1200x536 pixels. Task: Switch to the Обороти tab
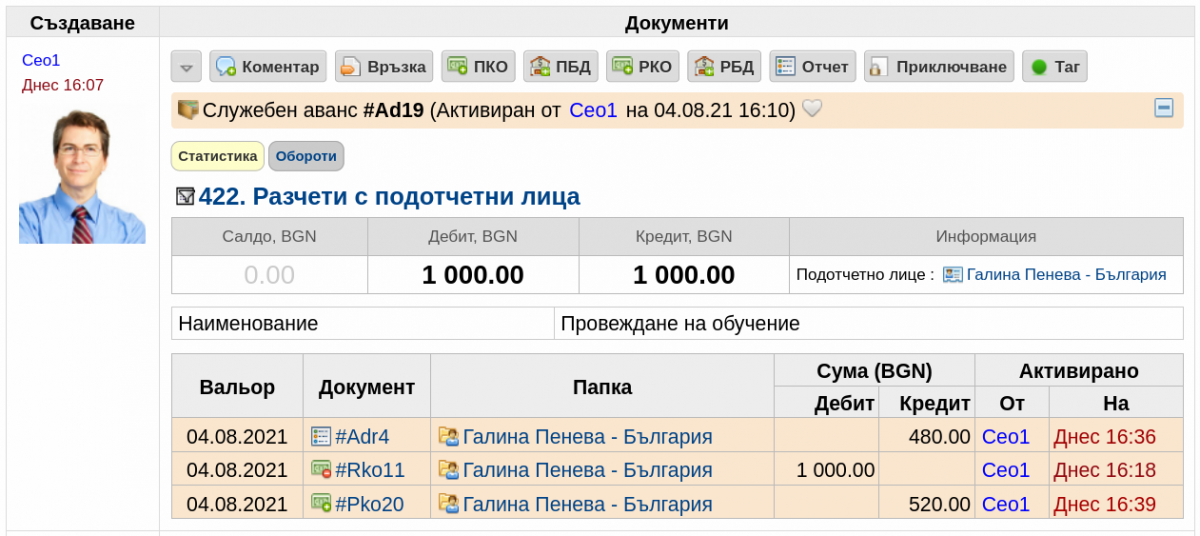click(306, 156)
